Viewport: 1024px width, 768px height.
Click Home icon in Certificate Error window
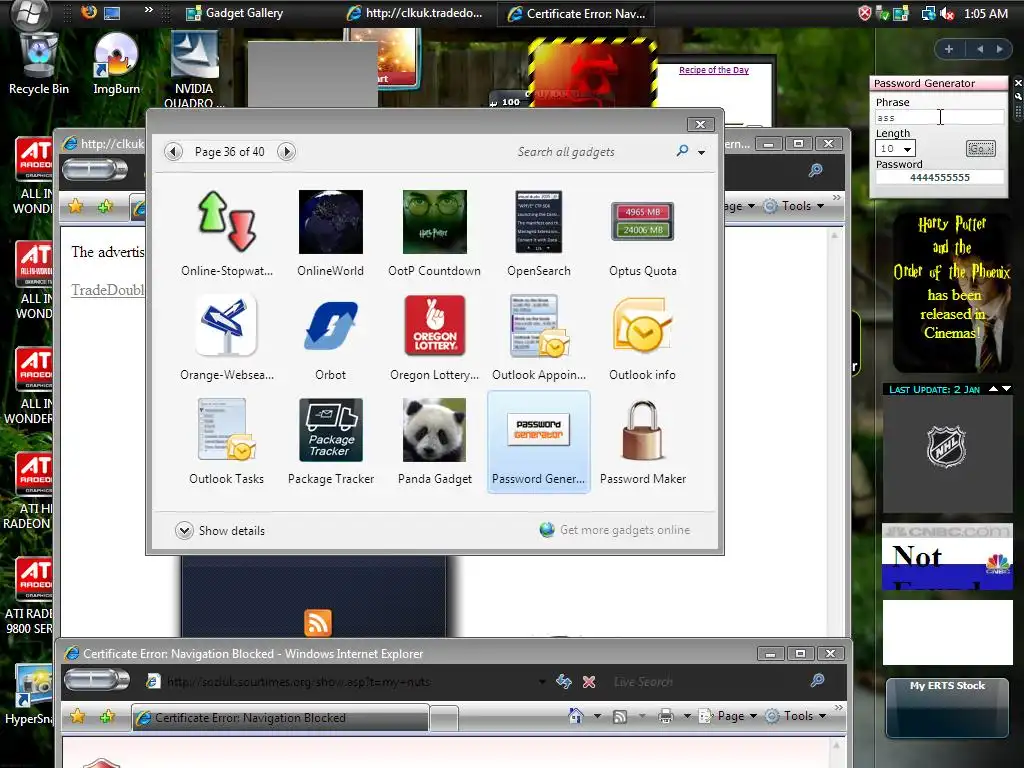coord(576,716)
